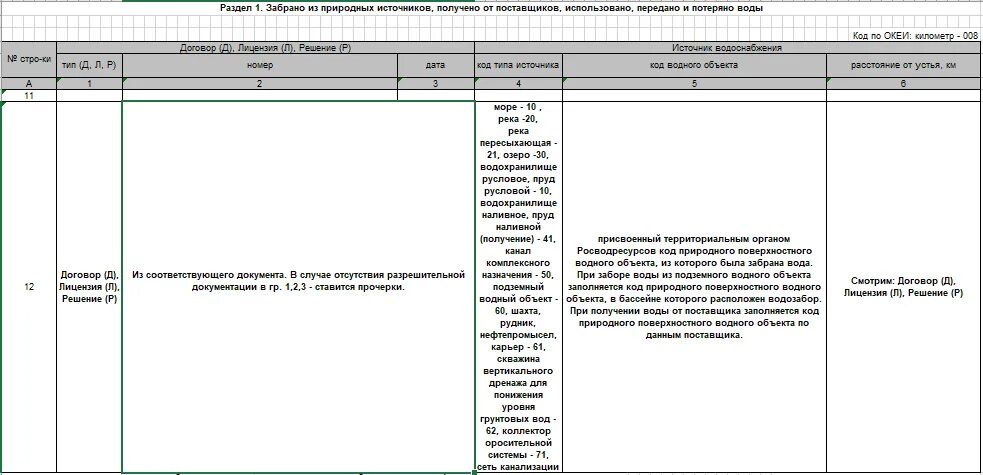The width and height of the screenshot is (983, 475).
Task: Click the empty 'код типа источника' cell in row 11
Action: point(518,95)
